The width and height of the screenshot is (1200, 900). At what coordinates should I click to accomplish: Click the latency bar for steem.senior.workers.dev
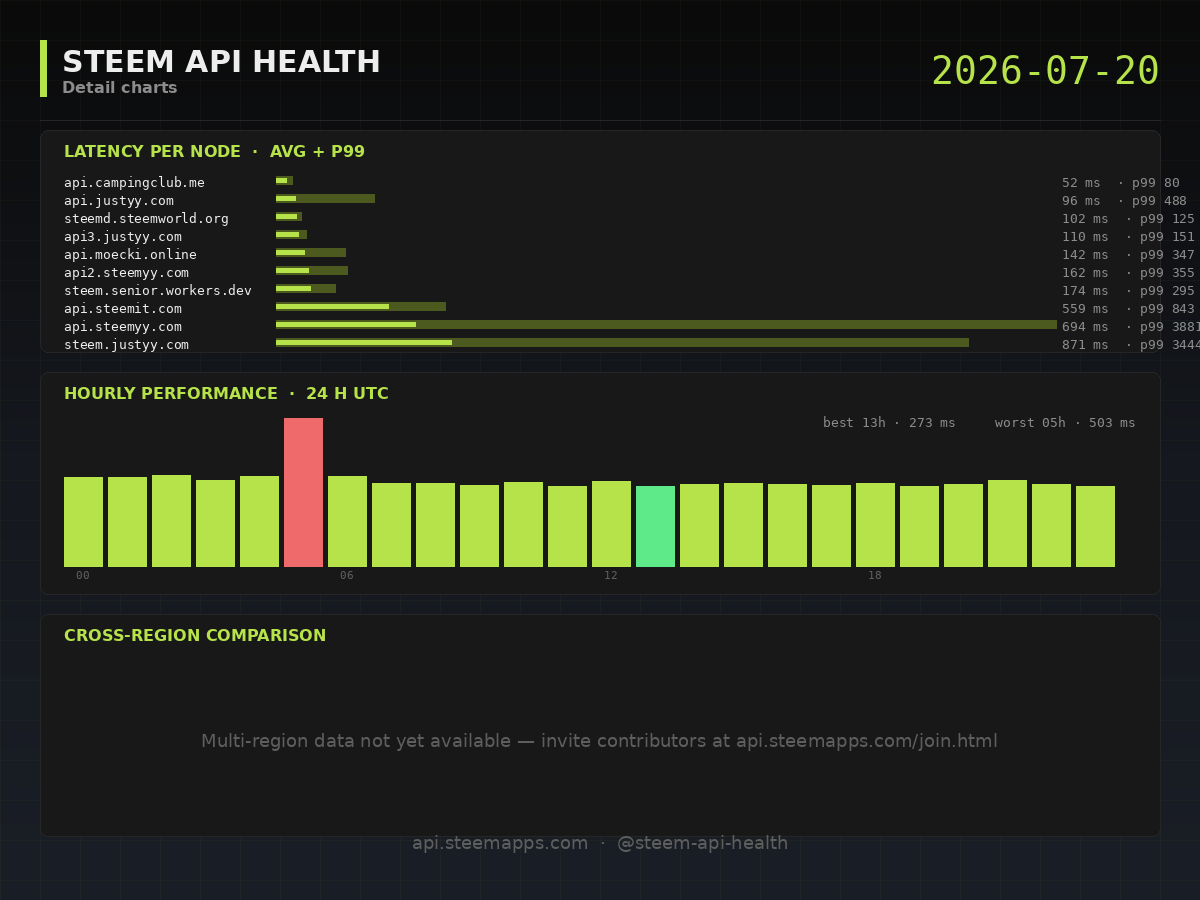[x=306, y=289]
